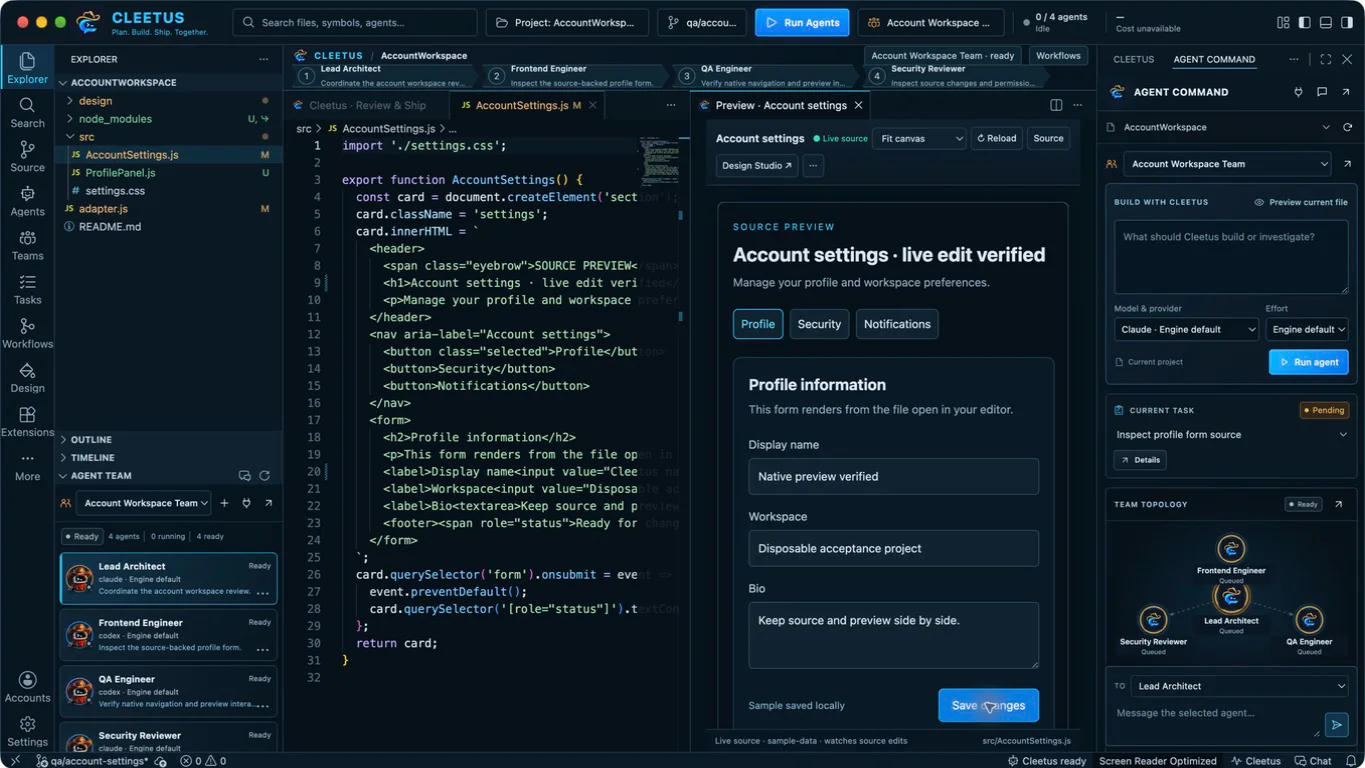This screenshot has height=768, width=1365.
Task: Click the chat bubble icon in Agent Command header
Action: click(x=1322, y=92)
